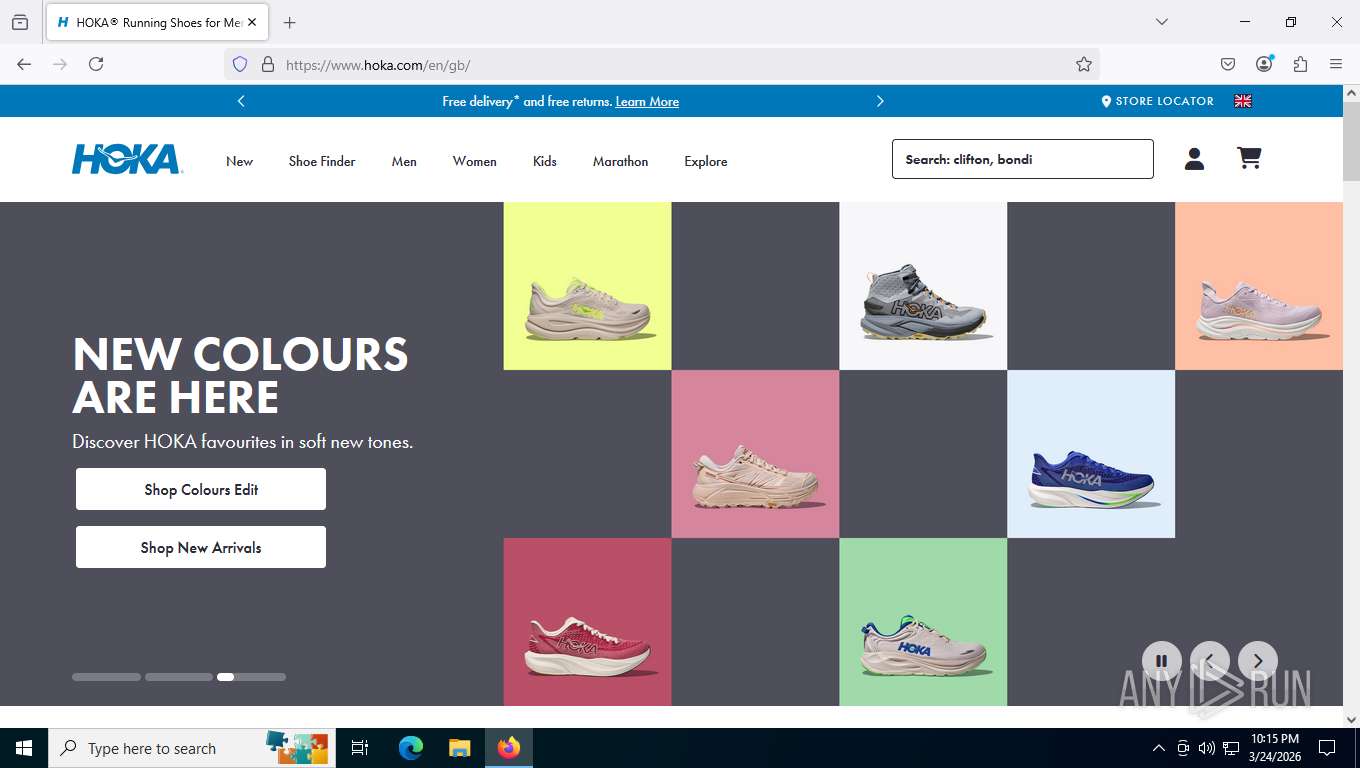The image size is (1360, 768).
Task: Reload the page
Action: tap(96, 64)
